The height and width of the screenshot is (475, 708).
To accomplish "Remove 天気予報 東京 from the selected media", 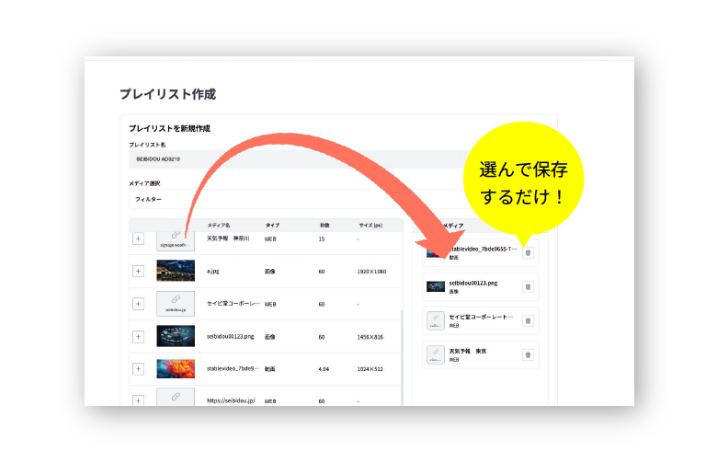I will tap(528, 355).
